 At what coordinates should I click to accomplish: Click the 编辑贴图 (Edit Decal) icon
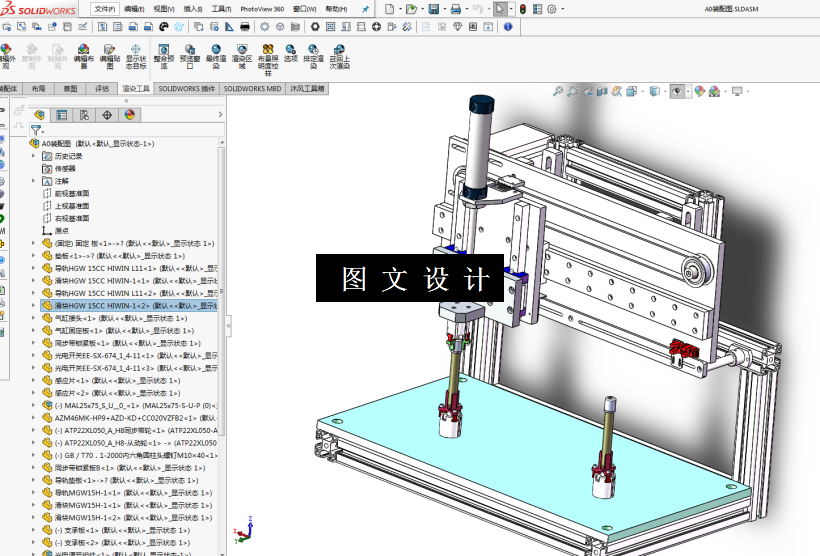(x=109, y=56)
